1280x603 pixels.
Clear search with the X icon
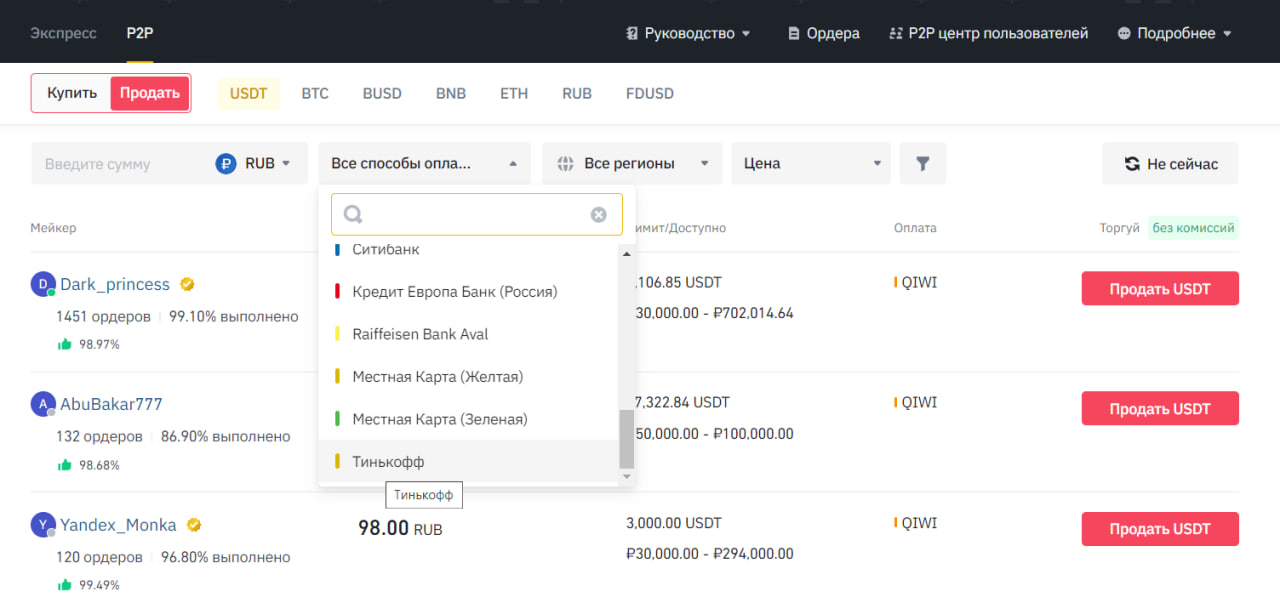[598, 214]
